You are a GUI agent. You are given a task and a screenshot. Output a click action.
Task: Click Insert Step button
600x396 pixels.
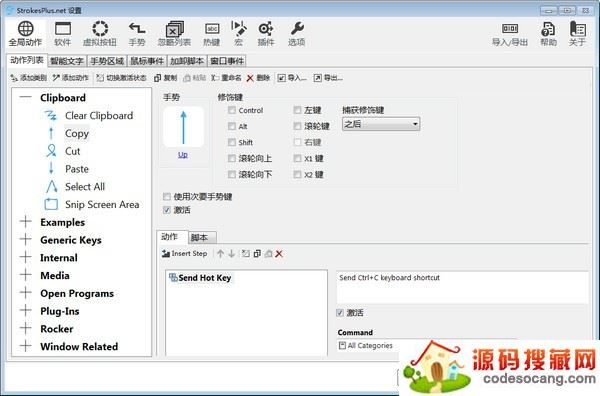184,254
